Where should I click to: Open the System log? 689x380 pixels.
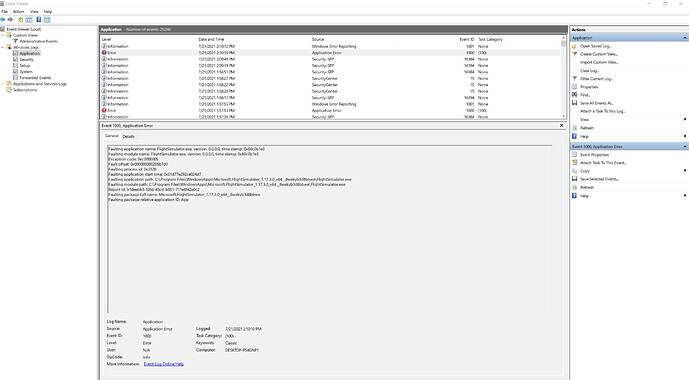pyautogui.click(x=26, y=72)
